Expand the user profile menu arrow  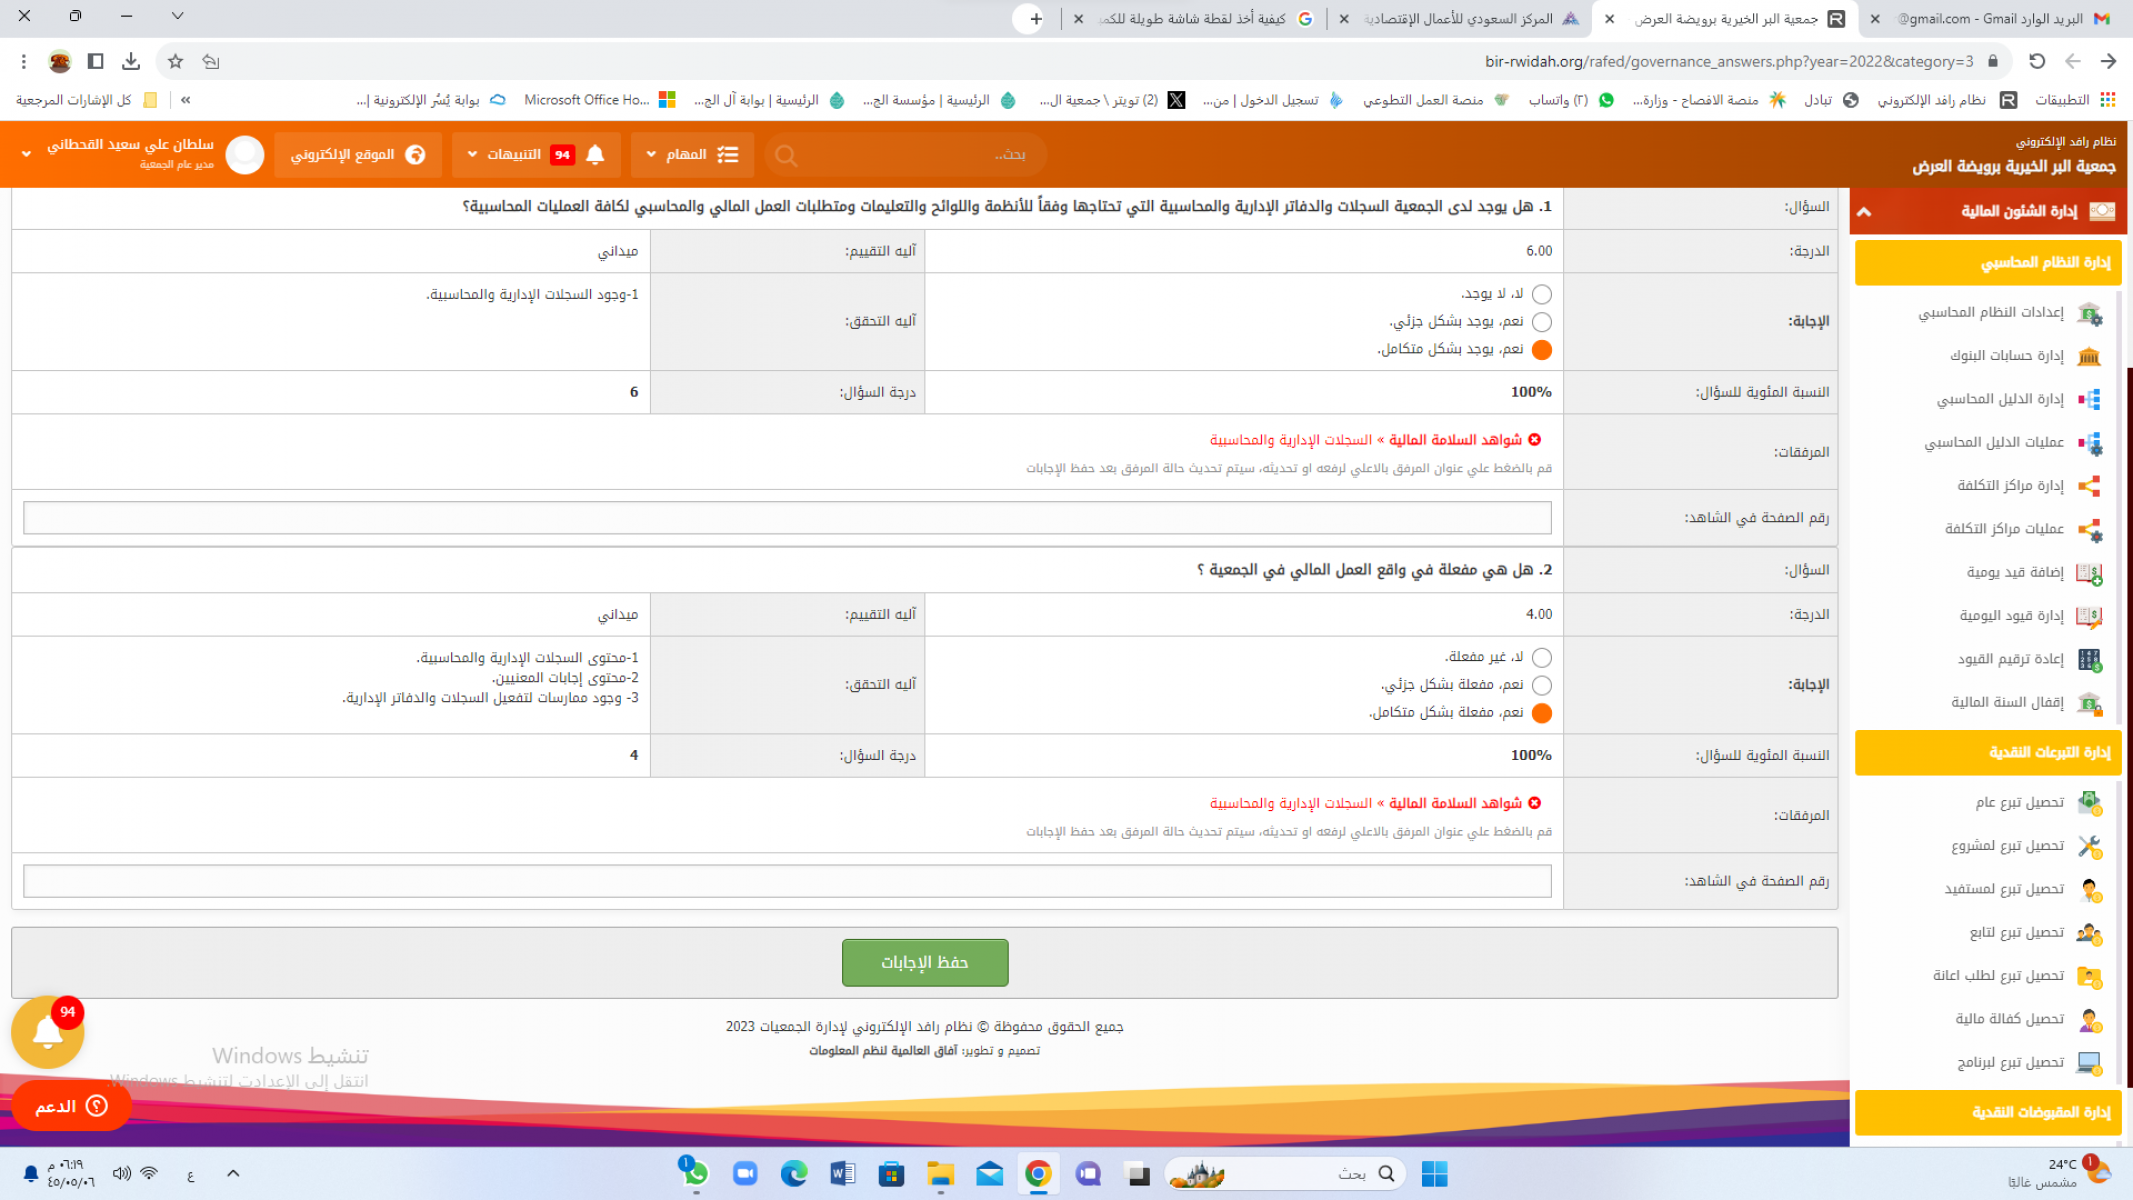(x=26, y=154)
